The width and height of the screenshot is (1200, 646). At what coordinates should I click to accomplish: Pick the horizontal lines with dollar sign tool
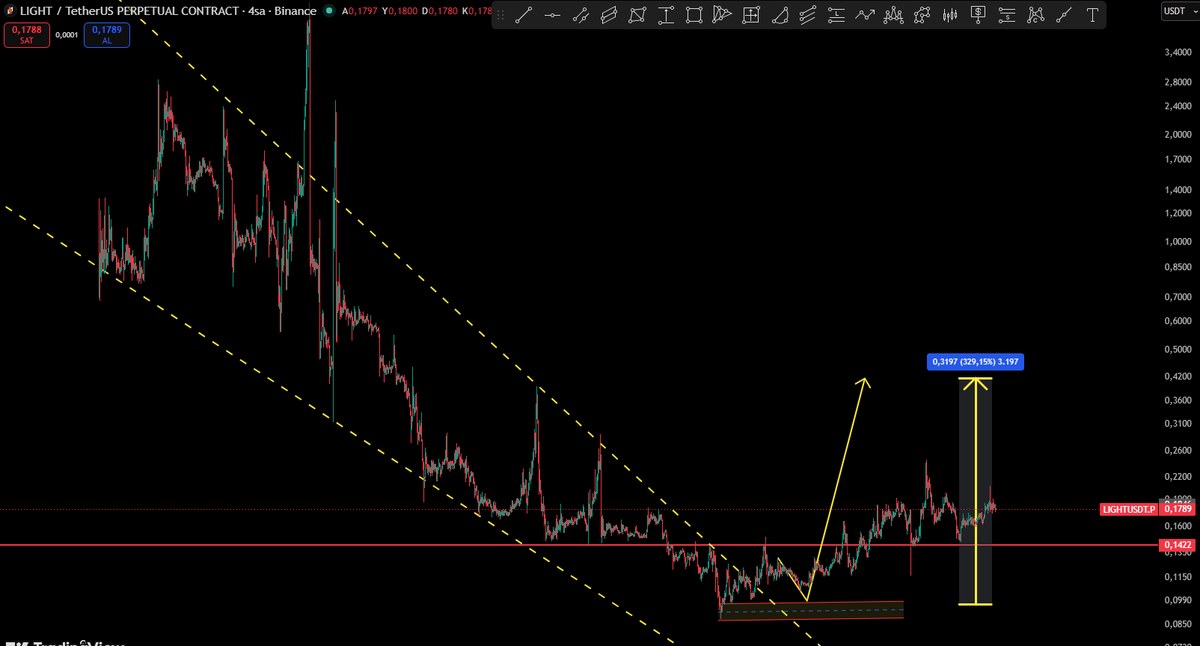(x=1007, y=15)
